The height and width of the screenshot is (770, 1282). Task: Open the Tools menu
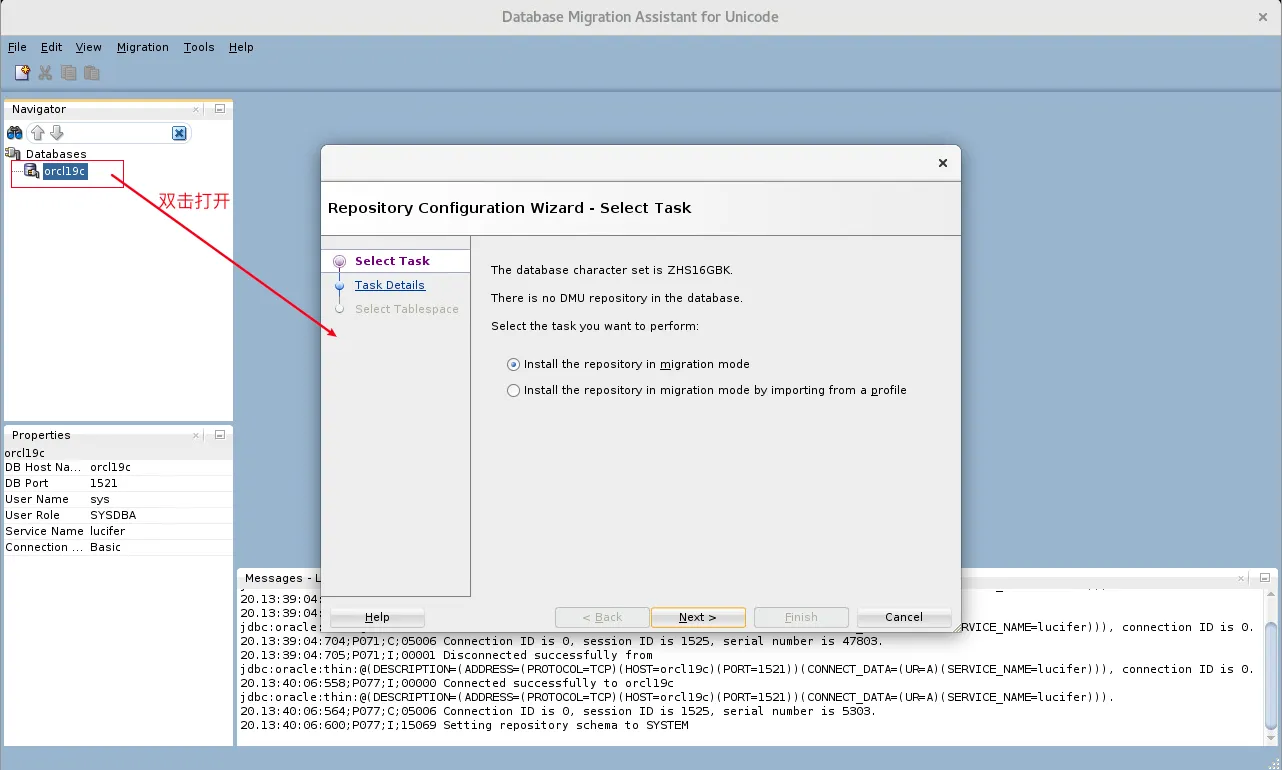point(198,47)
